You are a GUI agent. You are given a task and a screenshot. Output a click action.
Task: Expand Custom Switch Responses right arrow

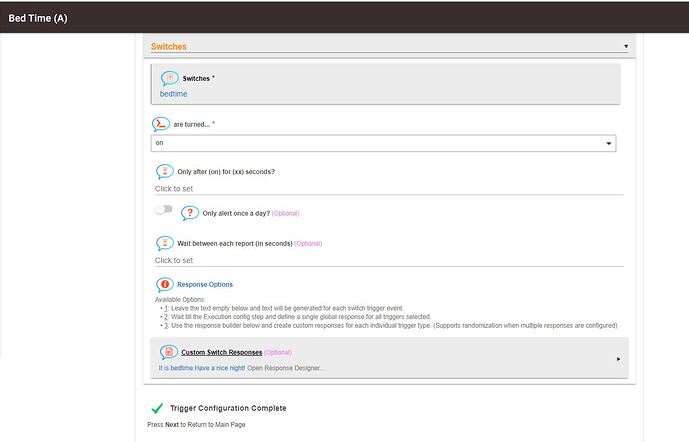coord(618,359)
